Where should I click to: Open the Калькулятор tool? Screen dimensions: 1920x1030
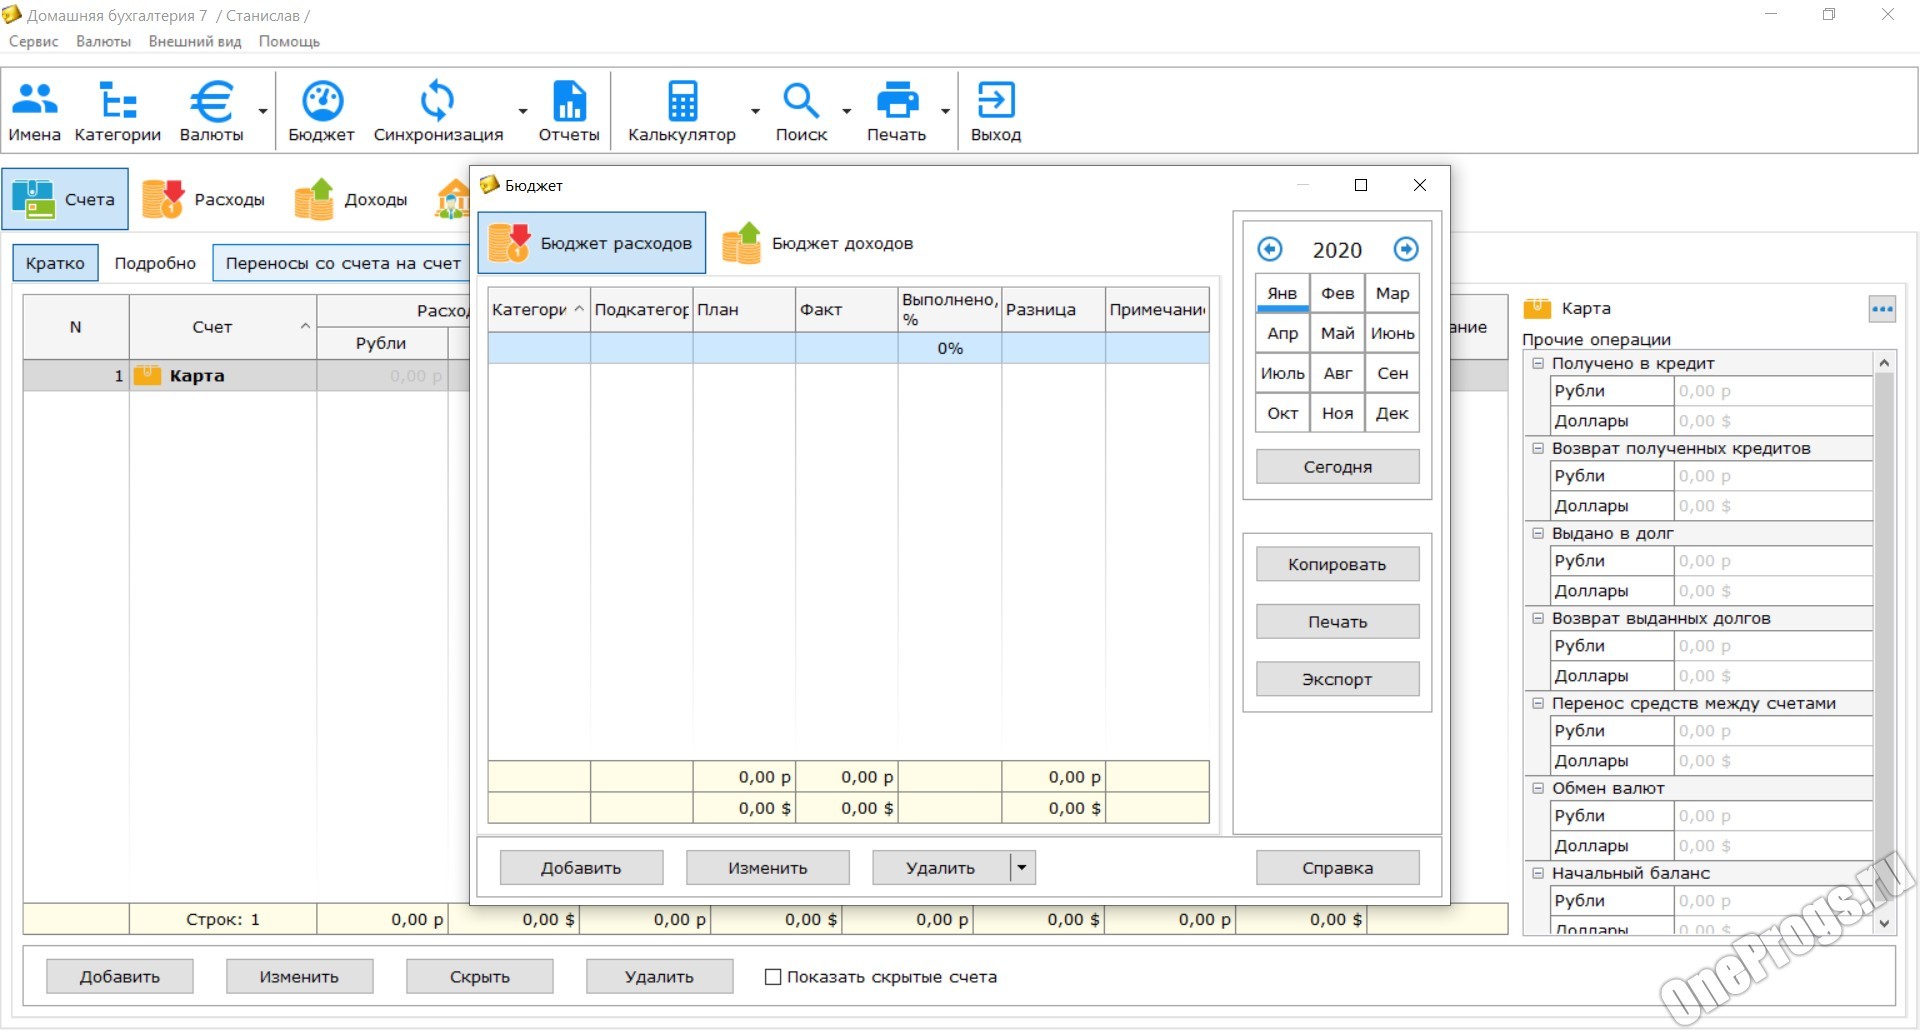tap(682, 100)
